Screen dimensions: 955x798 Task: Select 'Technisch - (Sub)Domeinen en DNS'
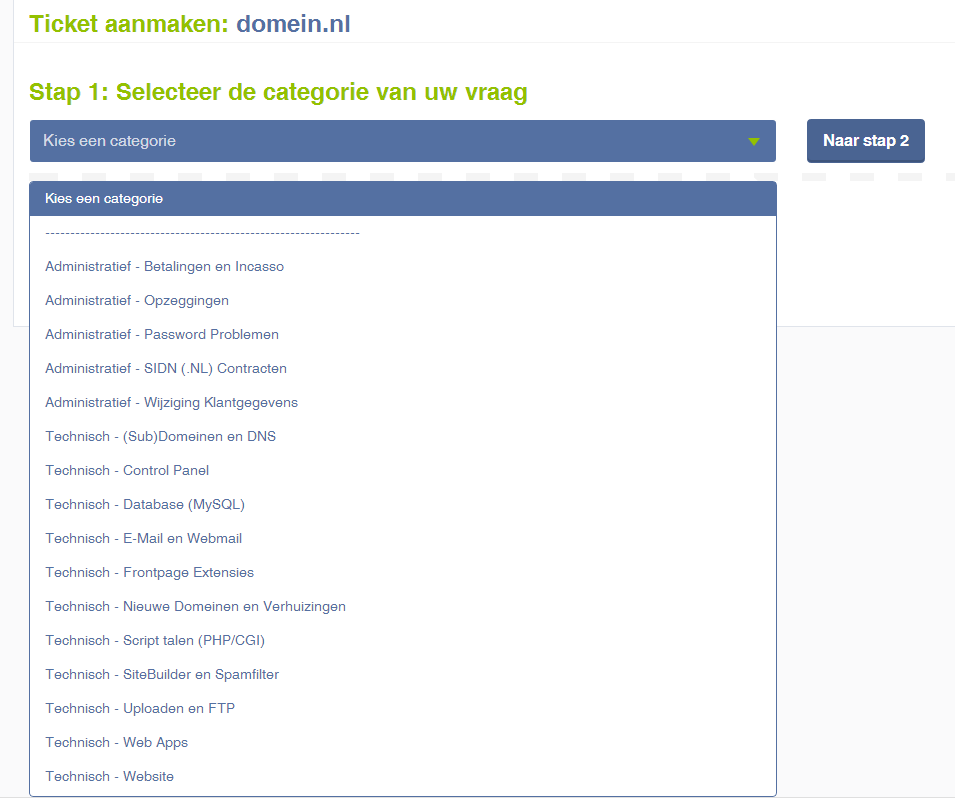click(403, 437)
